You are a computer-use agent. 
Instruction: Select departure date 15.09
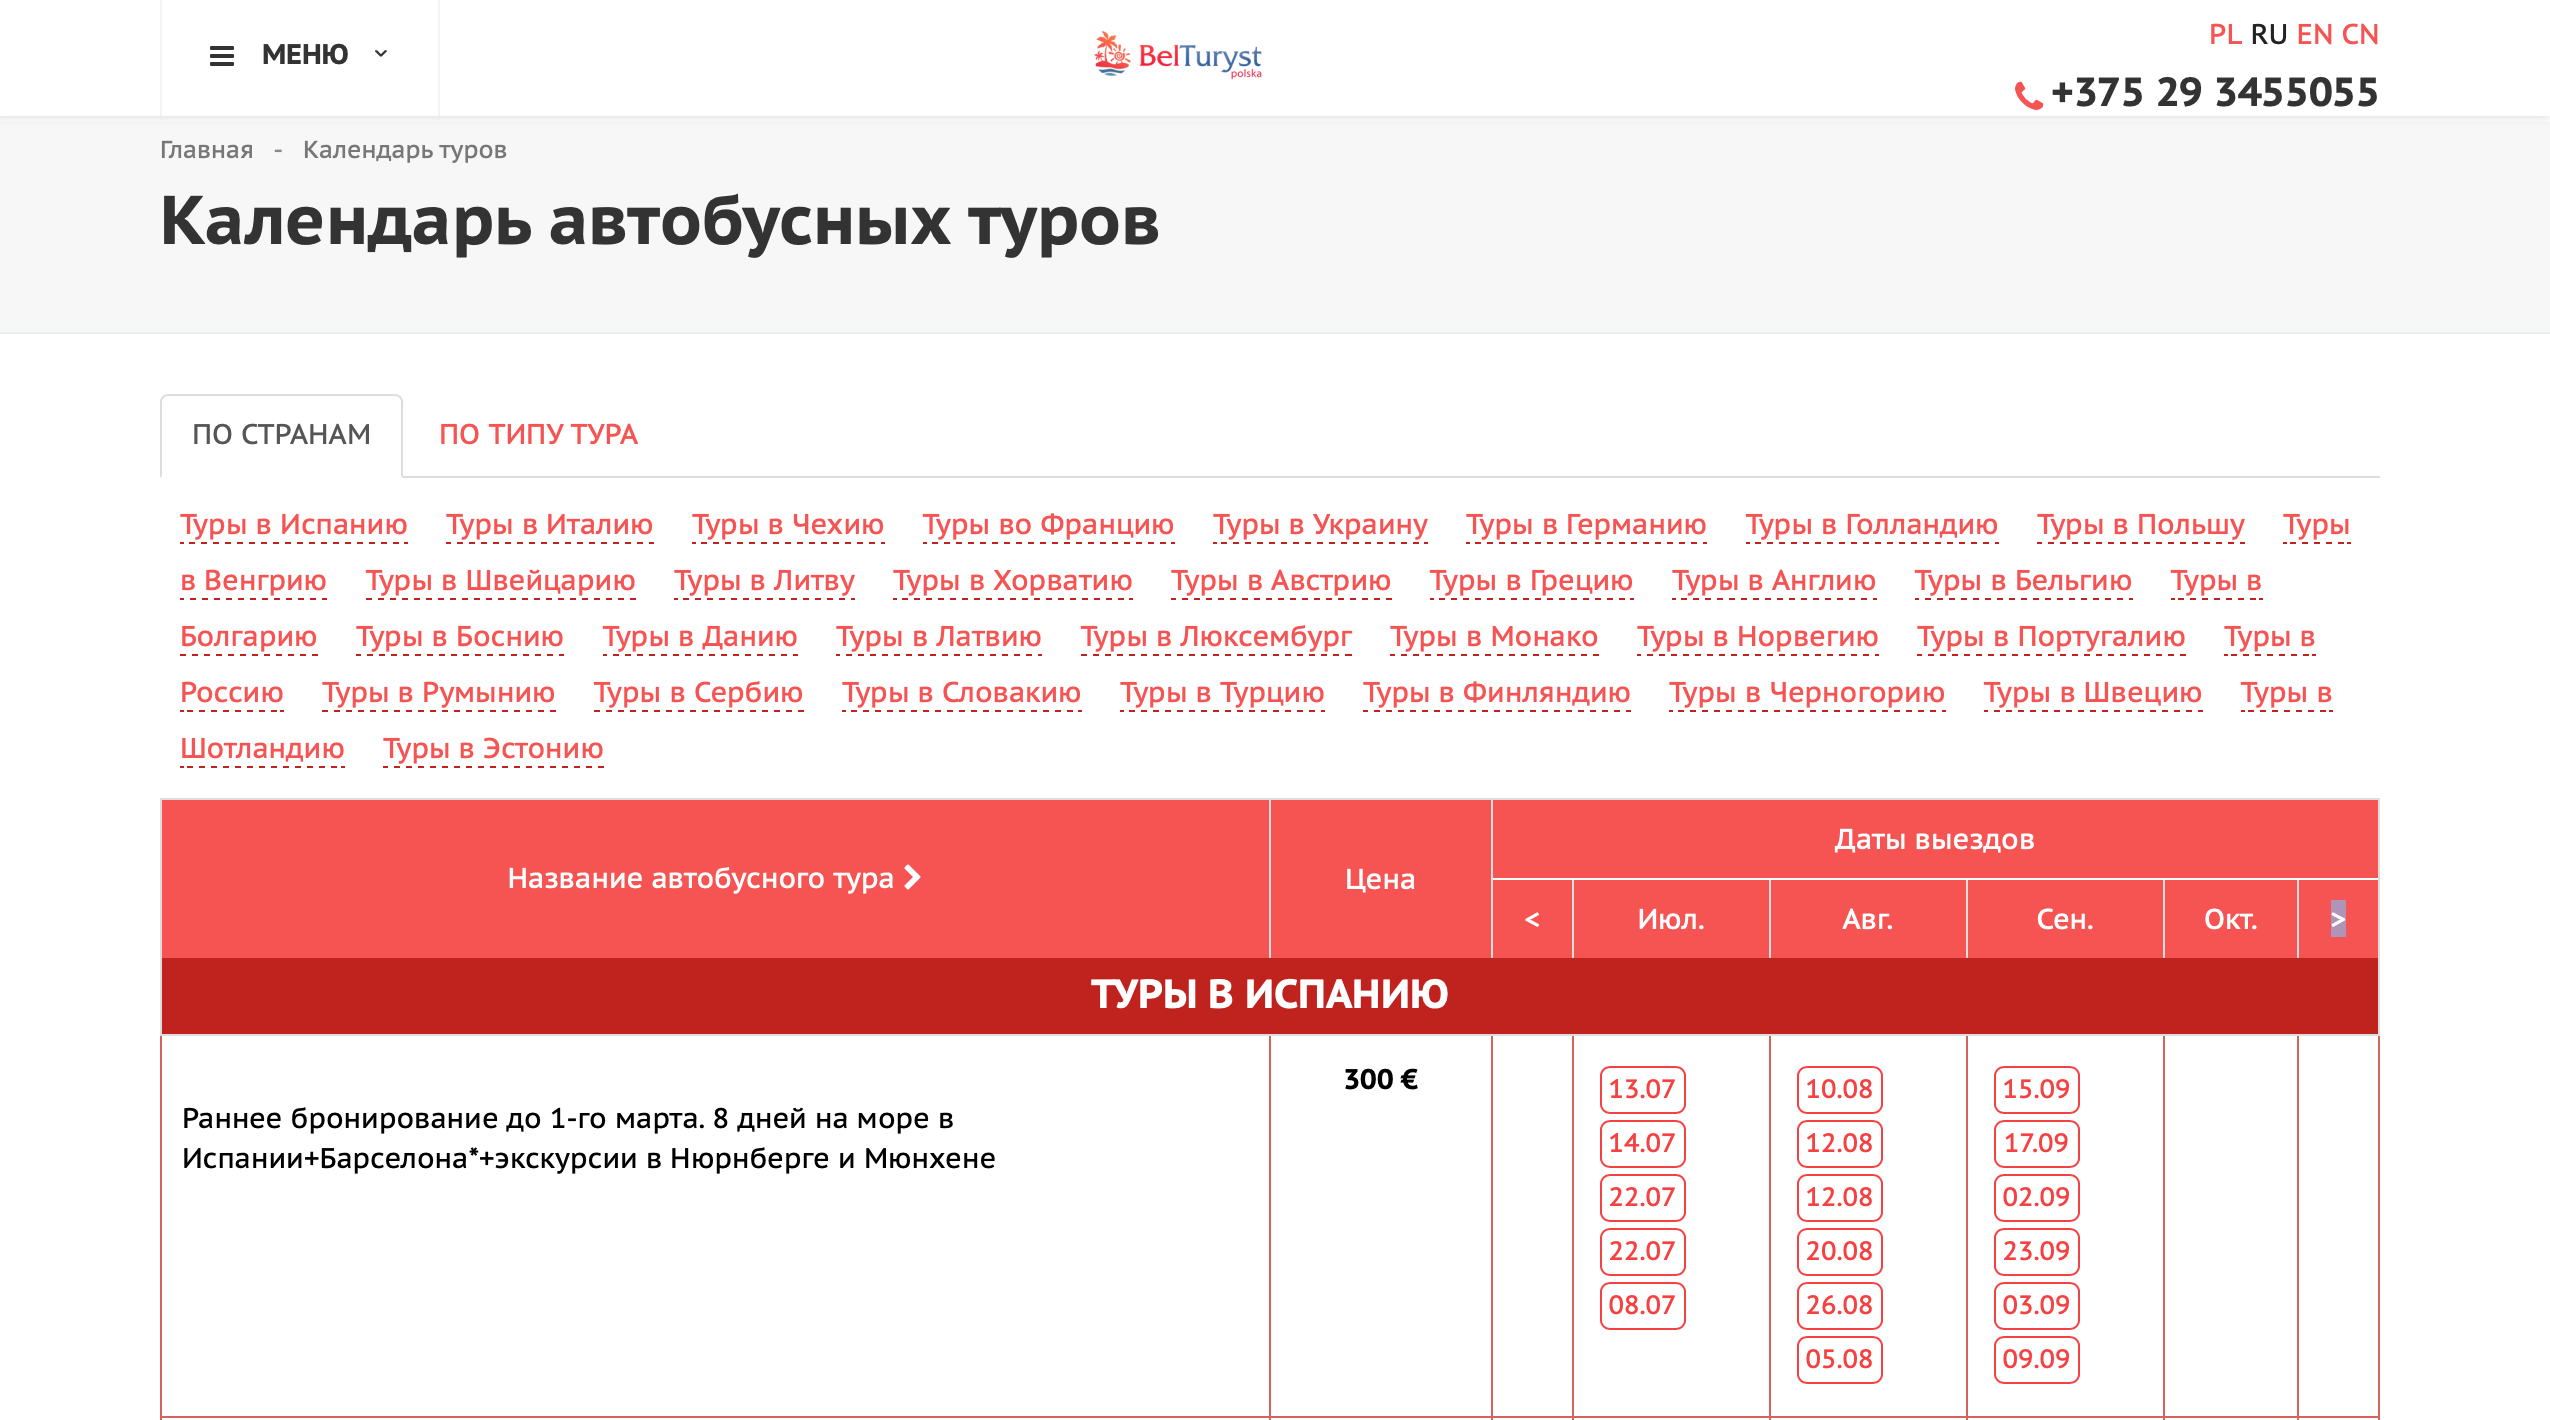(2036, 1089)
